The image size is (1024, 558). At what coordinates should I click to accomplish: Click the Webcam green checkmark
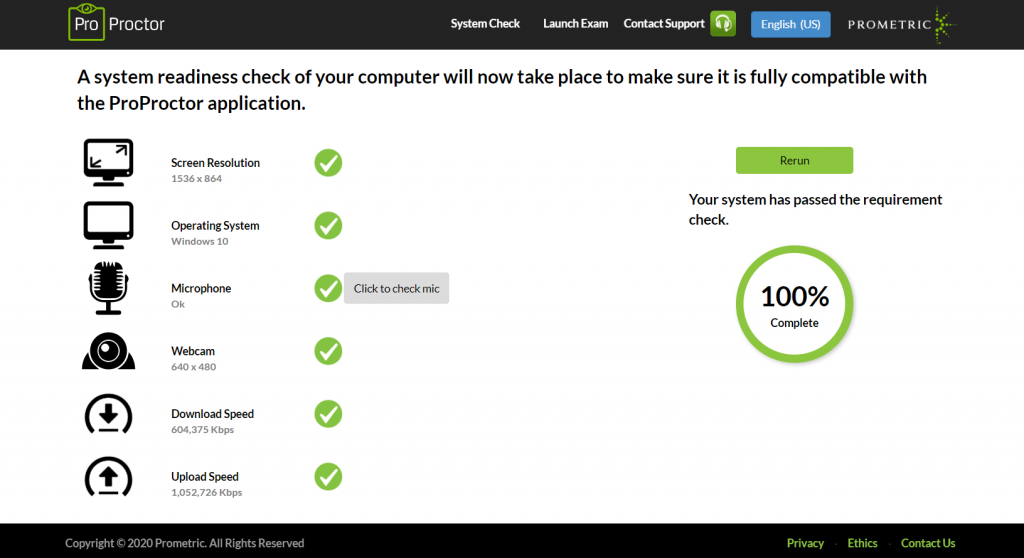[x=328, y=351]
